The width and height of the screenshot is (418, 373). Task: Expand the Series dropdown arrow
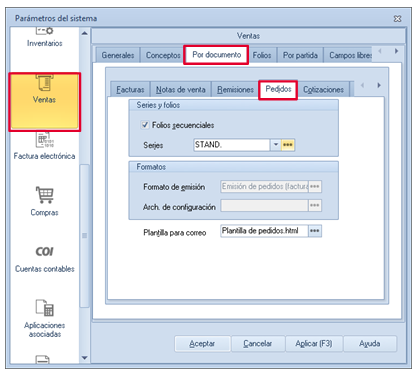[276, 145]
